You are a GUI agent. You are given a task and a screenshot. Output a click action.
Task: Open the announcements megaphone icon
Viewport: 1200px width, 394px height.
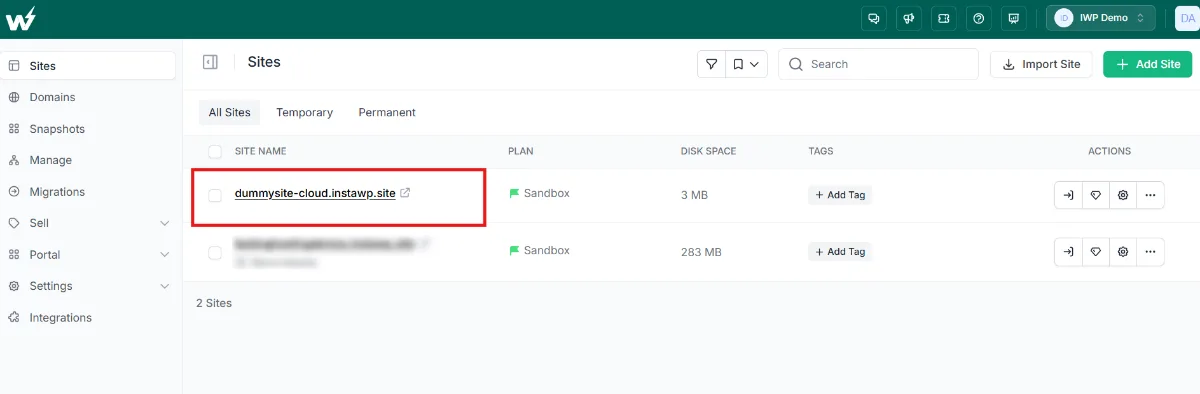(x=909, y=18)
